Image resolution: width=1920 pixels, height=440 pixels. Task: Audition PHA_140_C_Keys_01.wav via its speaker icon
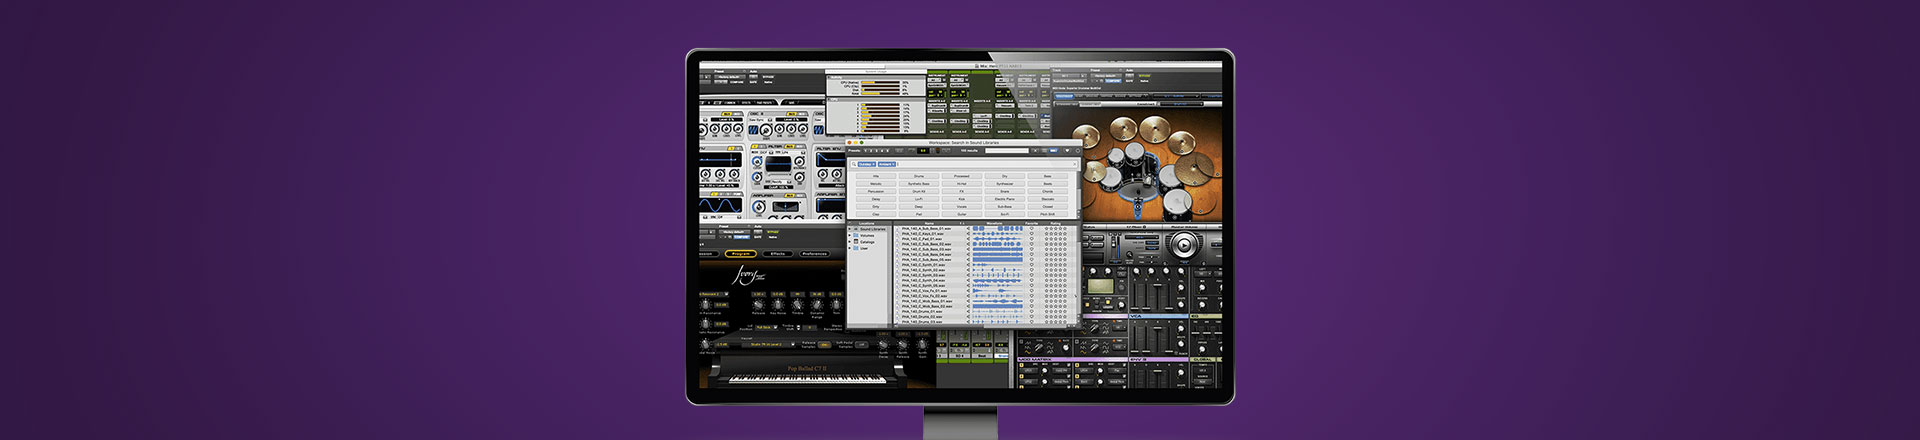click(968, 233)
